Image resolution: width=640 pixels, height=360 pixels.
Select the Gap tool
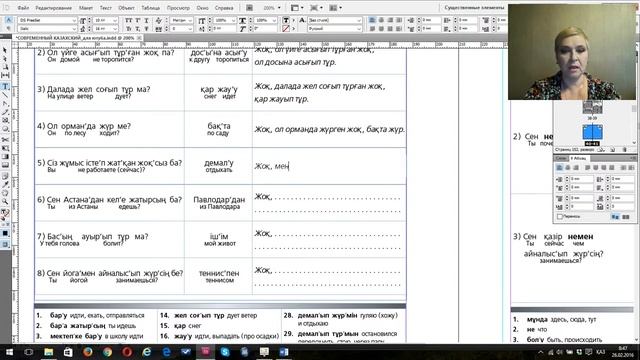click(x=5, y=75)
